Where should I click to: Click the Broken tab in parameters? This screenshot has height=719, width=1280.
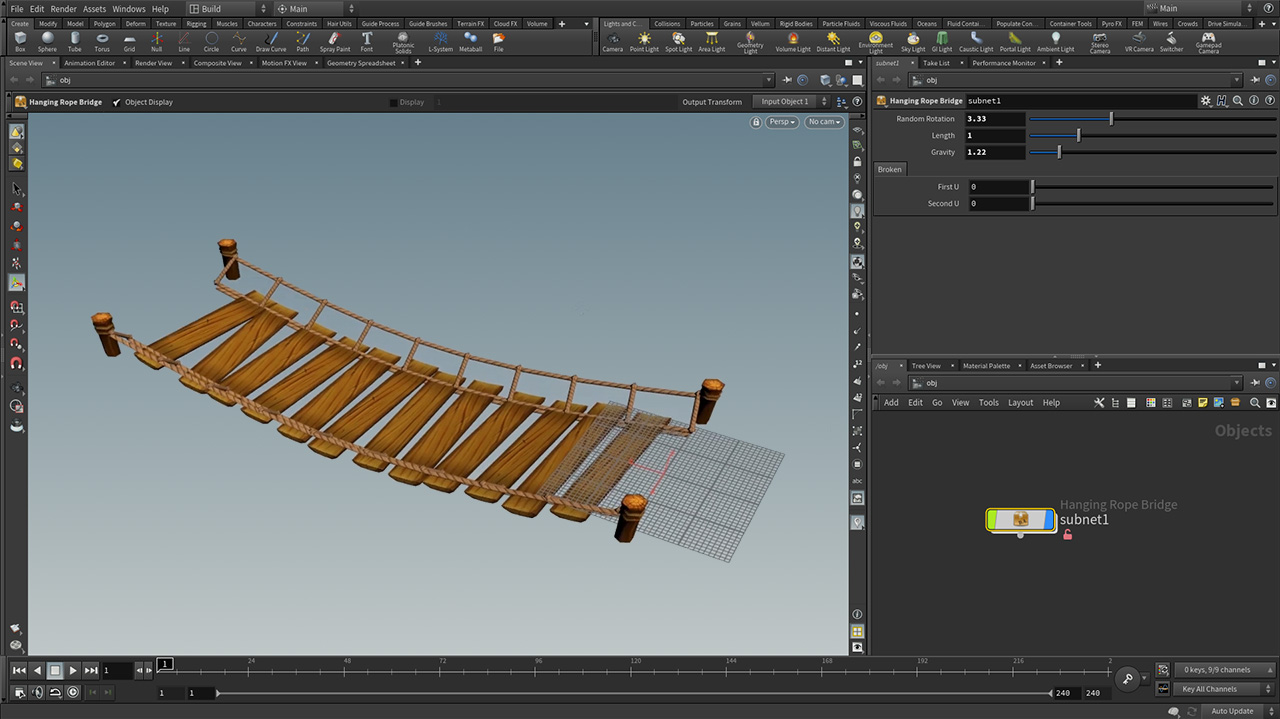click(889, 169)
